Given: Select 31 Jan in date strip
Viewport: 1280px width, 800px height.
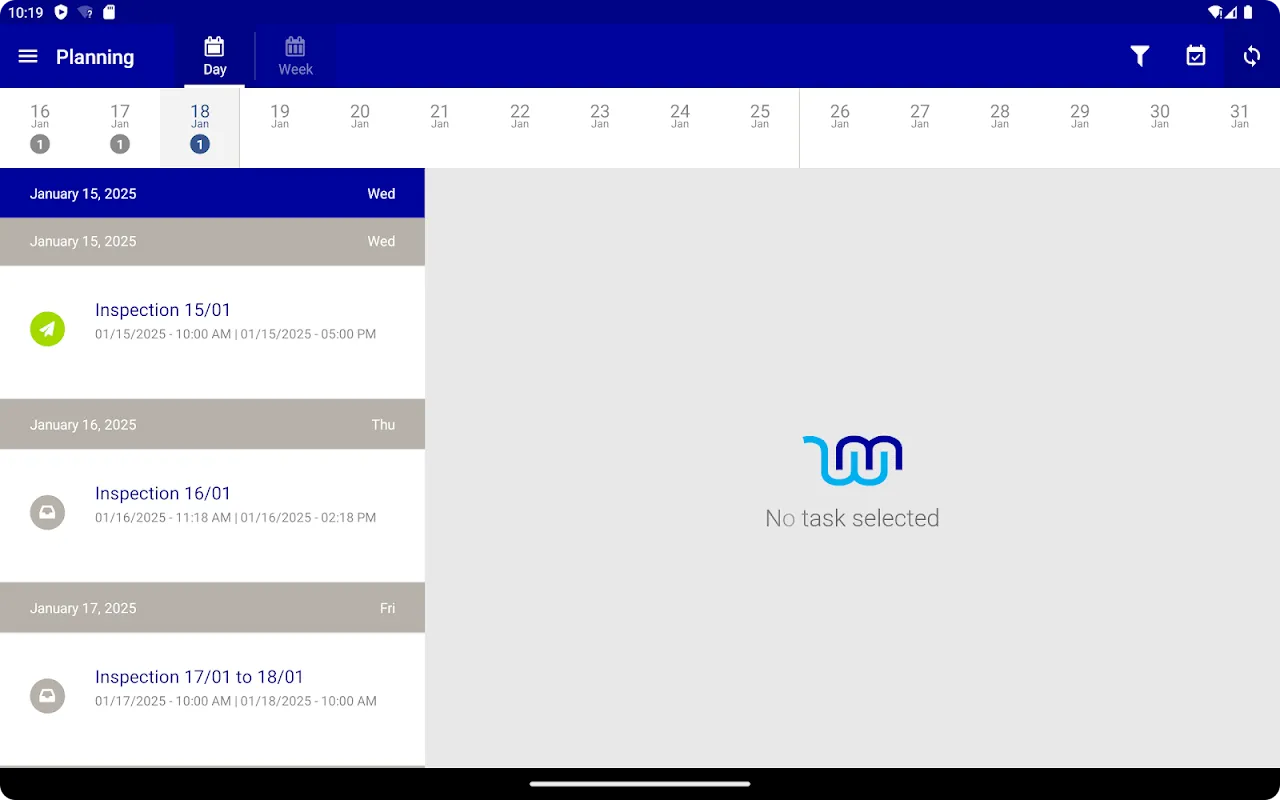Looking at the screenshot, I should coord(1240,128).
